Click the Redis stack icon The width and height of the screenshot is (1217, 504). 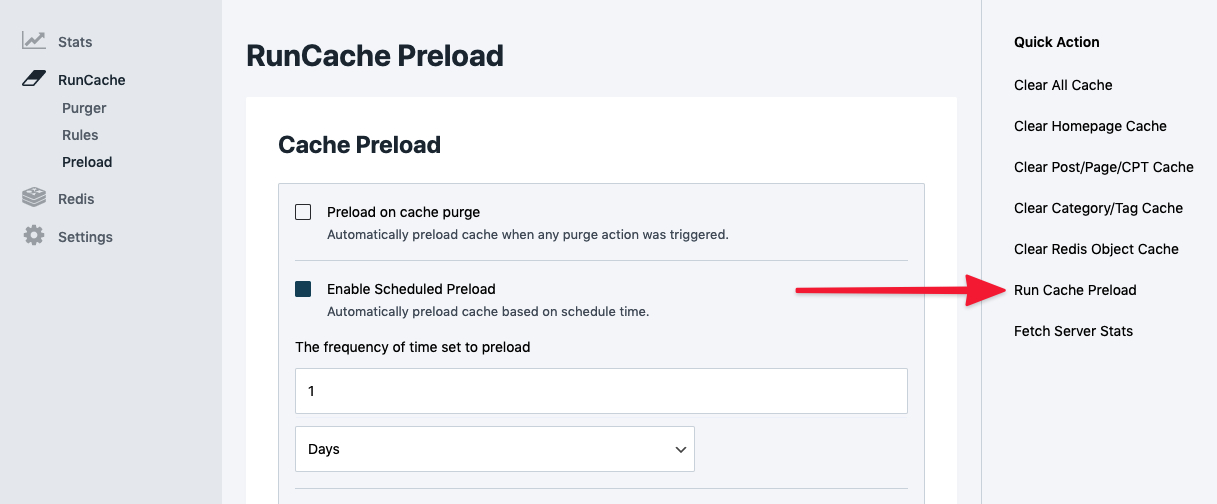point(34,198)
